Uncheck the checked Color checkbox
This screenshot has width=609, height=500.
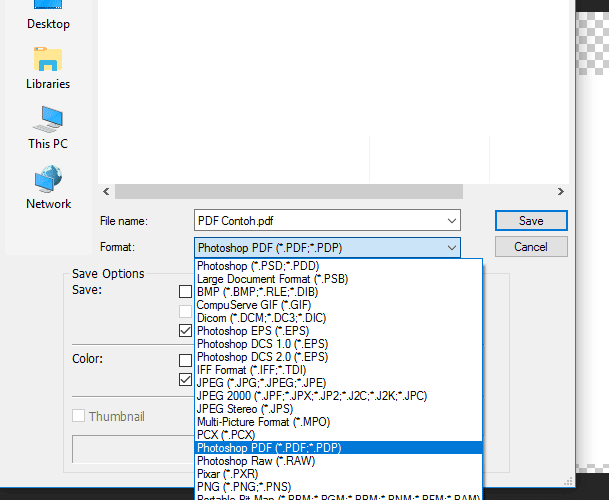tap(185, 380)
